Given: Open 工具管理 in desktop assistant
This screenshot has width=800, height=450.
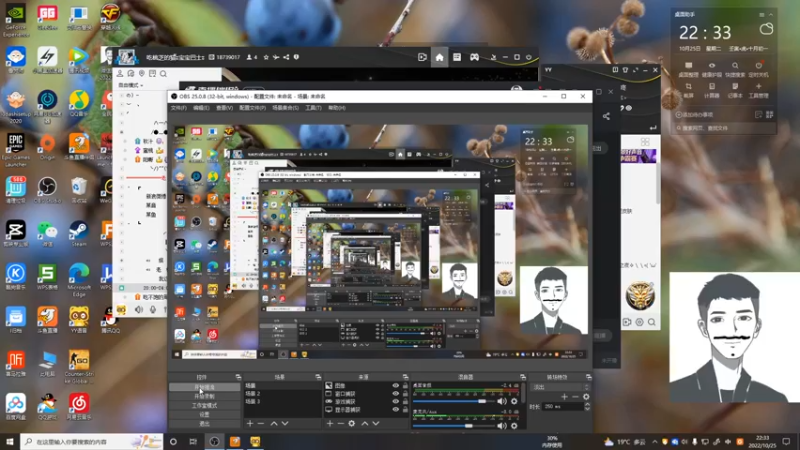Looking at the screenshot, I should (x=759, y=90).
